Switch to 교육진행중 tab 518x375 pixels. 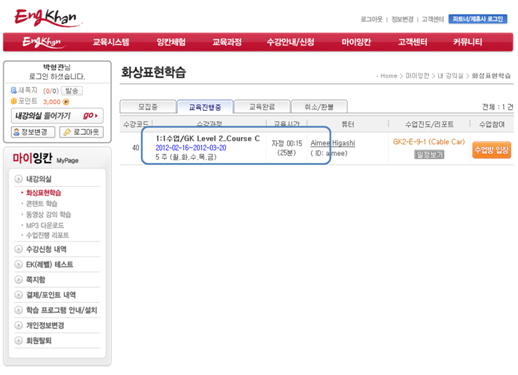[x=205, y=107]
